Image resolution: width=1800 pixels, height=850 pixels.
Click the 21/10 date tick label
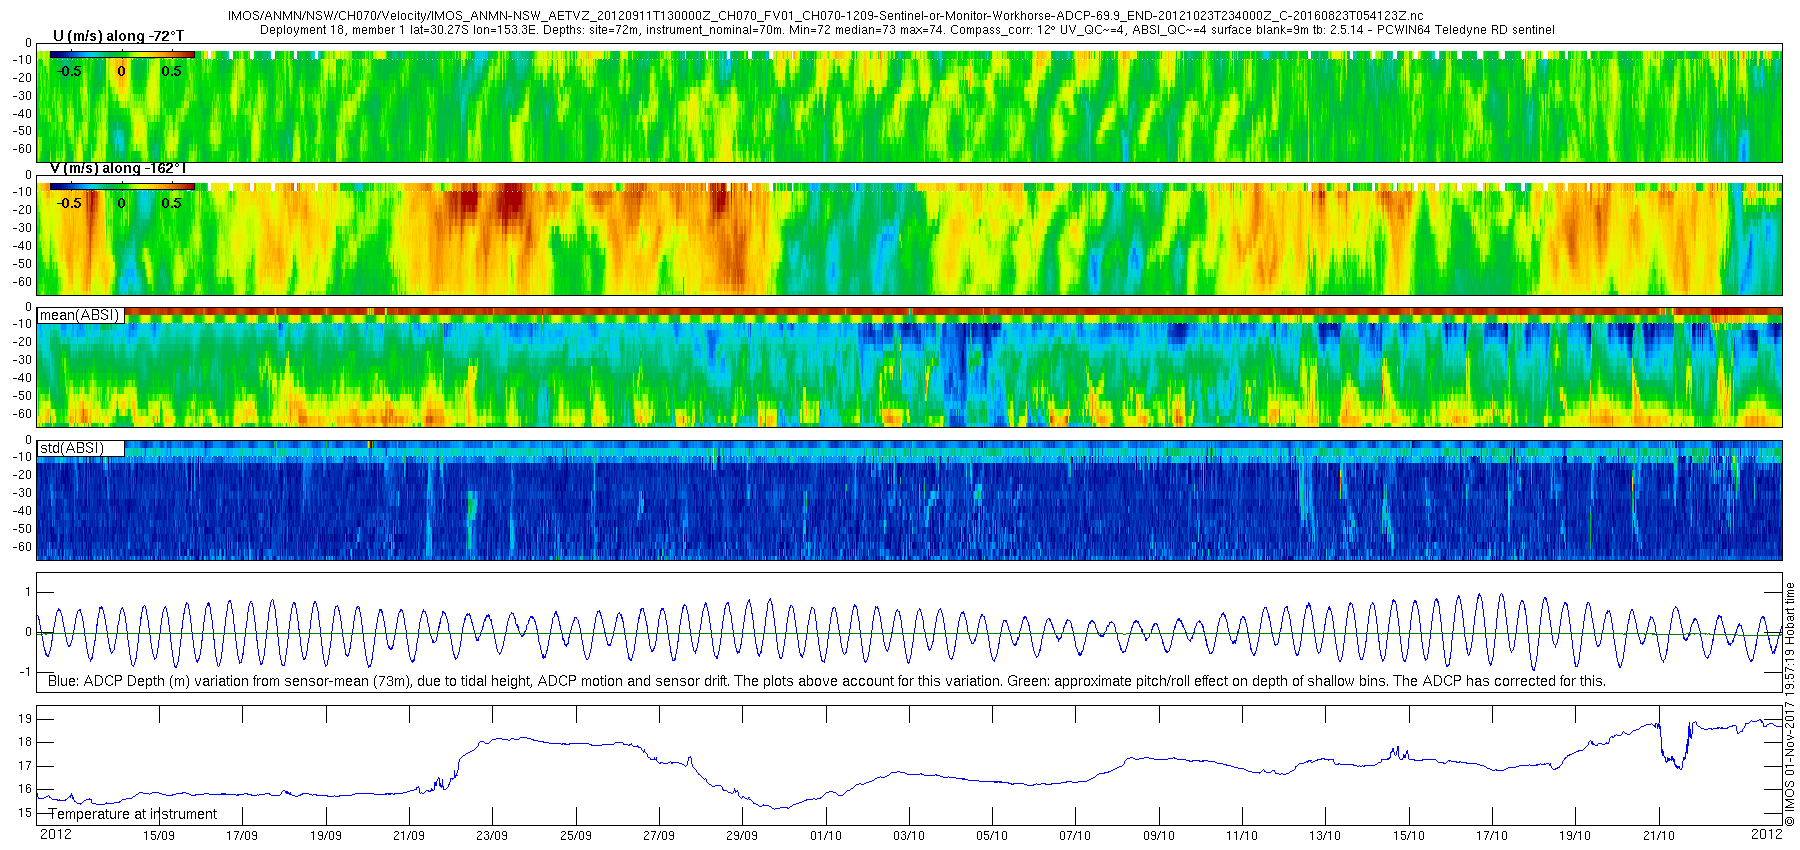[1658, 836]
